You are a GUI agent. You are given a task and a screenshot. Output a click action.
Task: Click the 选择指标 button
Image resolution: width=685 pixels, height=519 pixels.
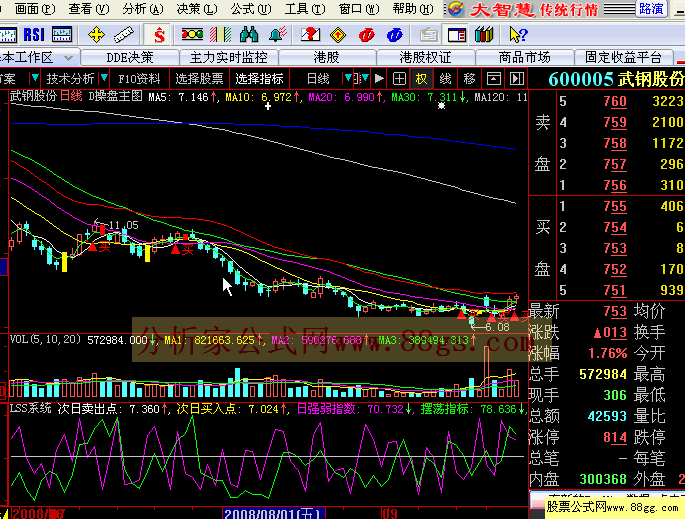[259, 79]
